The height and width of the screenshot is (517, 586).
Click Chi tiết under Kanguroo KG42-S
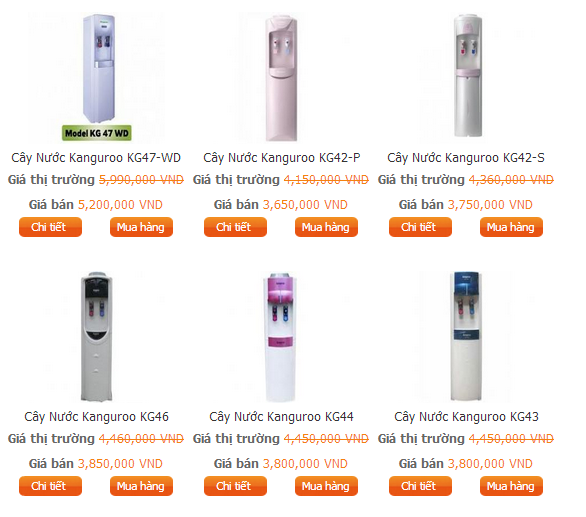[420, 227]
